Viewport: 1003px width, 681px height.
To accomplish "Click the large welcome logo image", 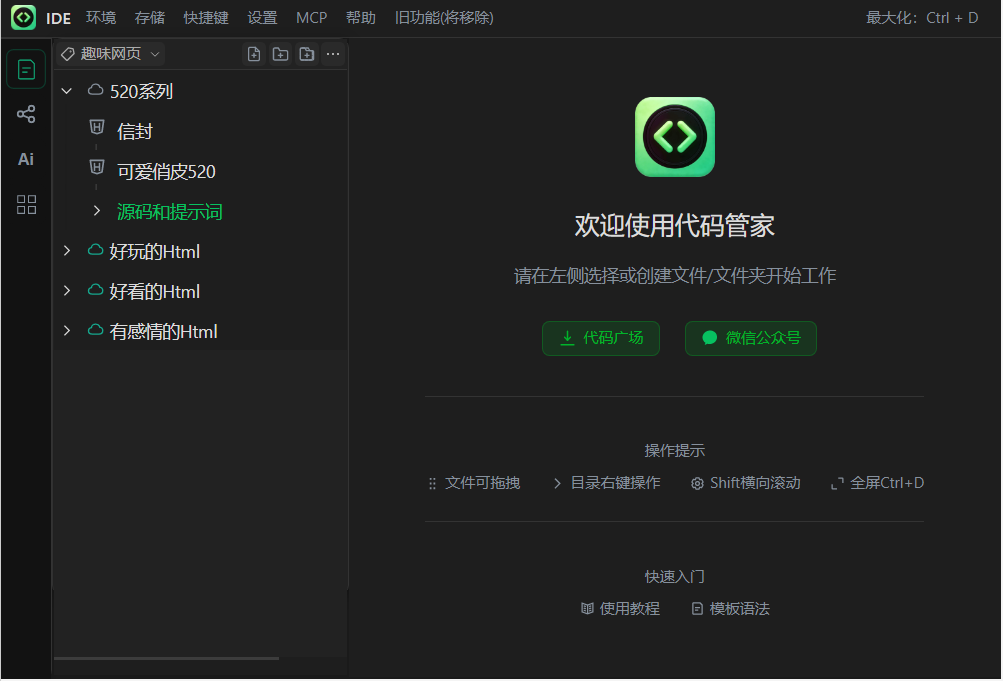I will tap(675, 137).
